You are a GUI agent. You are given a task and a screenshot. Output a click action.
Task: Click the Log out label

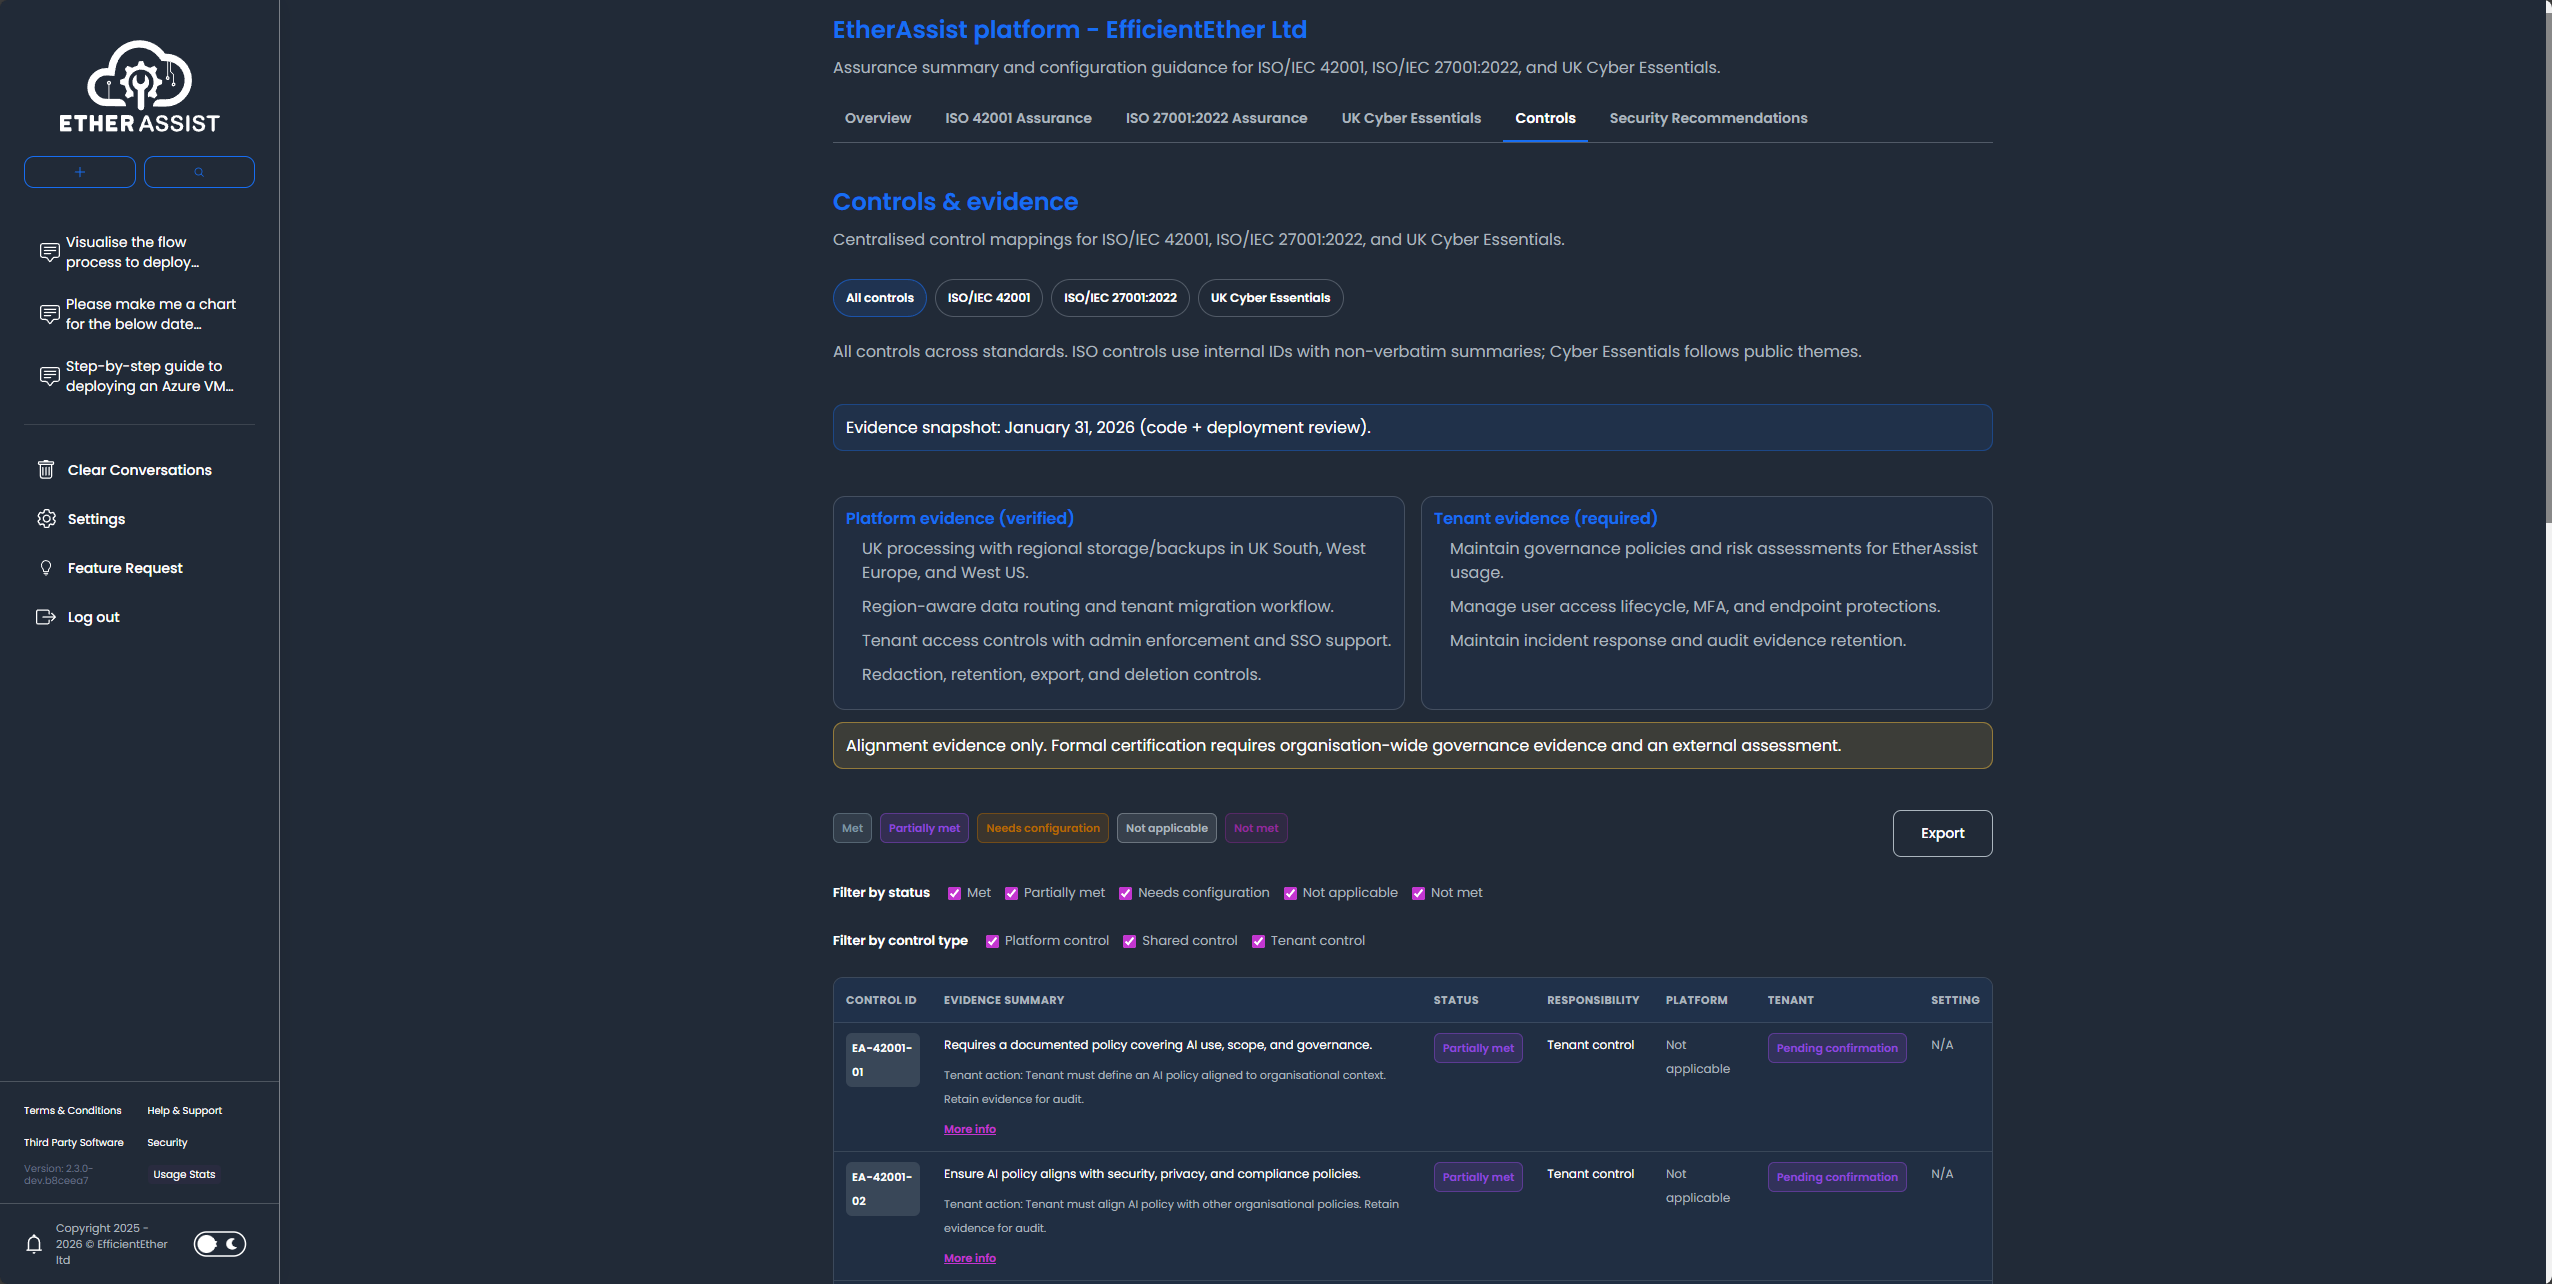[94, 617]
